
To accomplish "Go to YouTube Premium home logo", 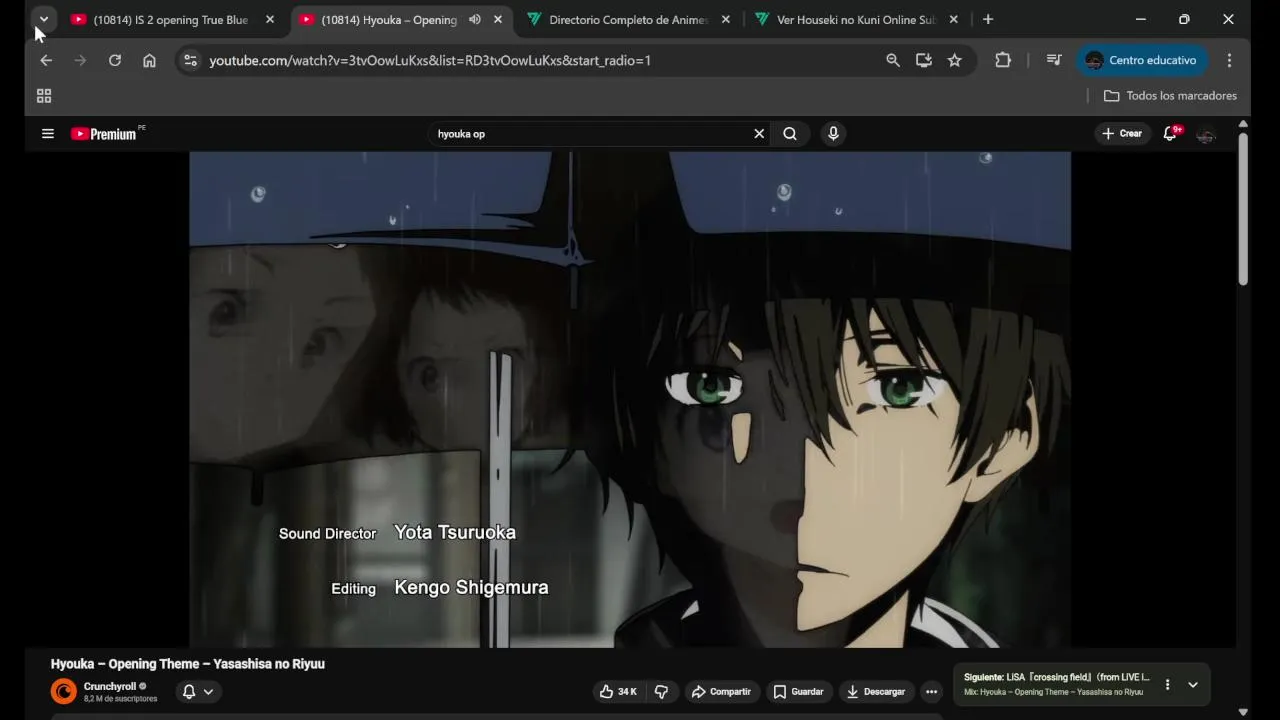I will click(104, 133).
